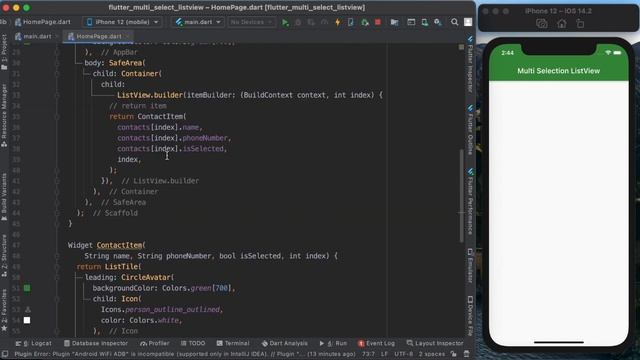
Task: Click the editor vertical scrollbar
Action: pyautogui.click(x=462, y=196)
